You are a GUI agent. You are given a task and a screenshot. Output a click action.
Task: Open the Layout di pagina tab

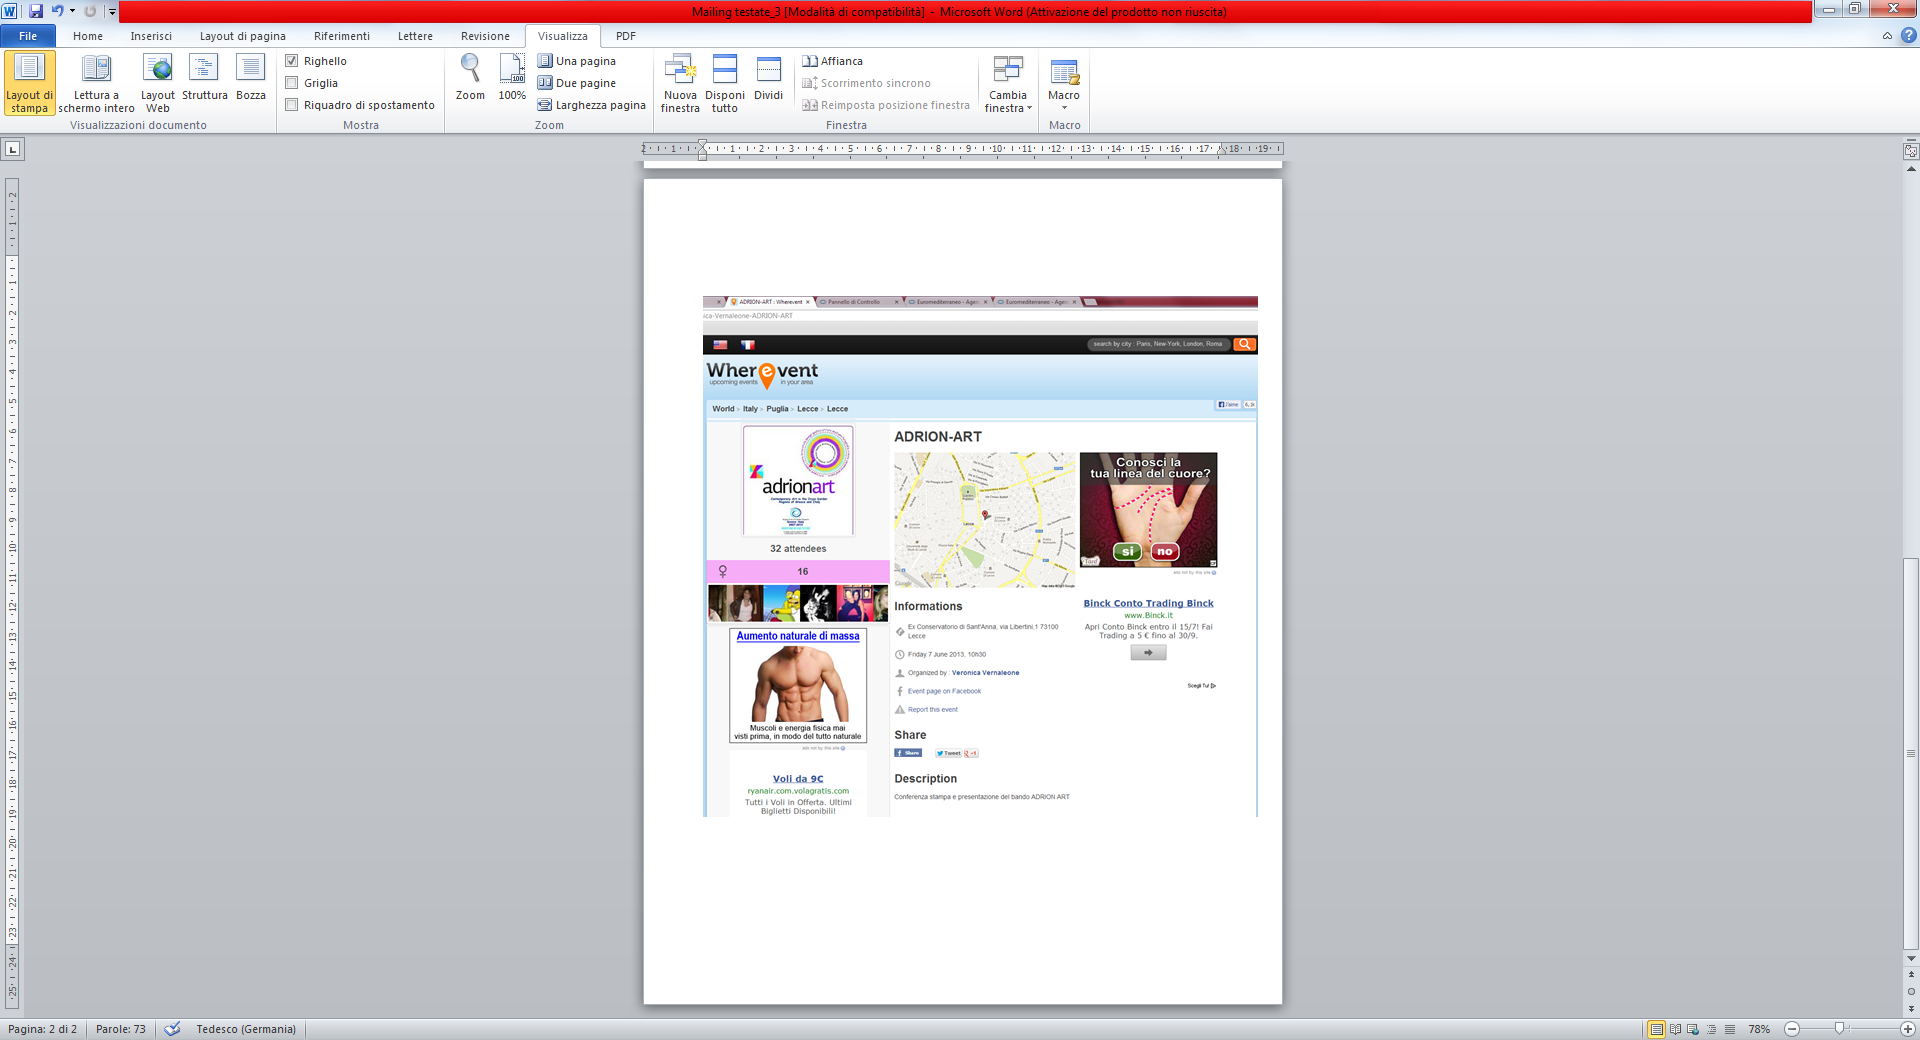(x=242, y=36)
